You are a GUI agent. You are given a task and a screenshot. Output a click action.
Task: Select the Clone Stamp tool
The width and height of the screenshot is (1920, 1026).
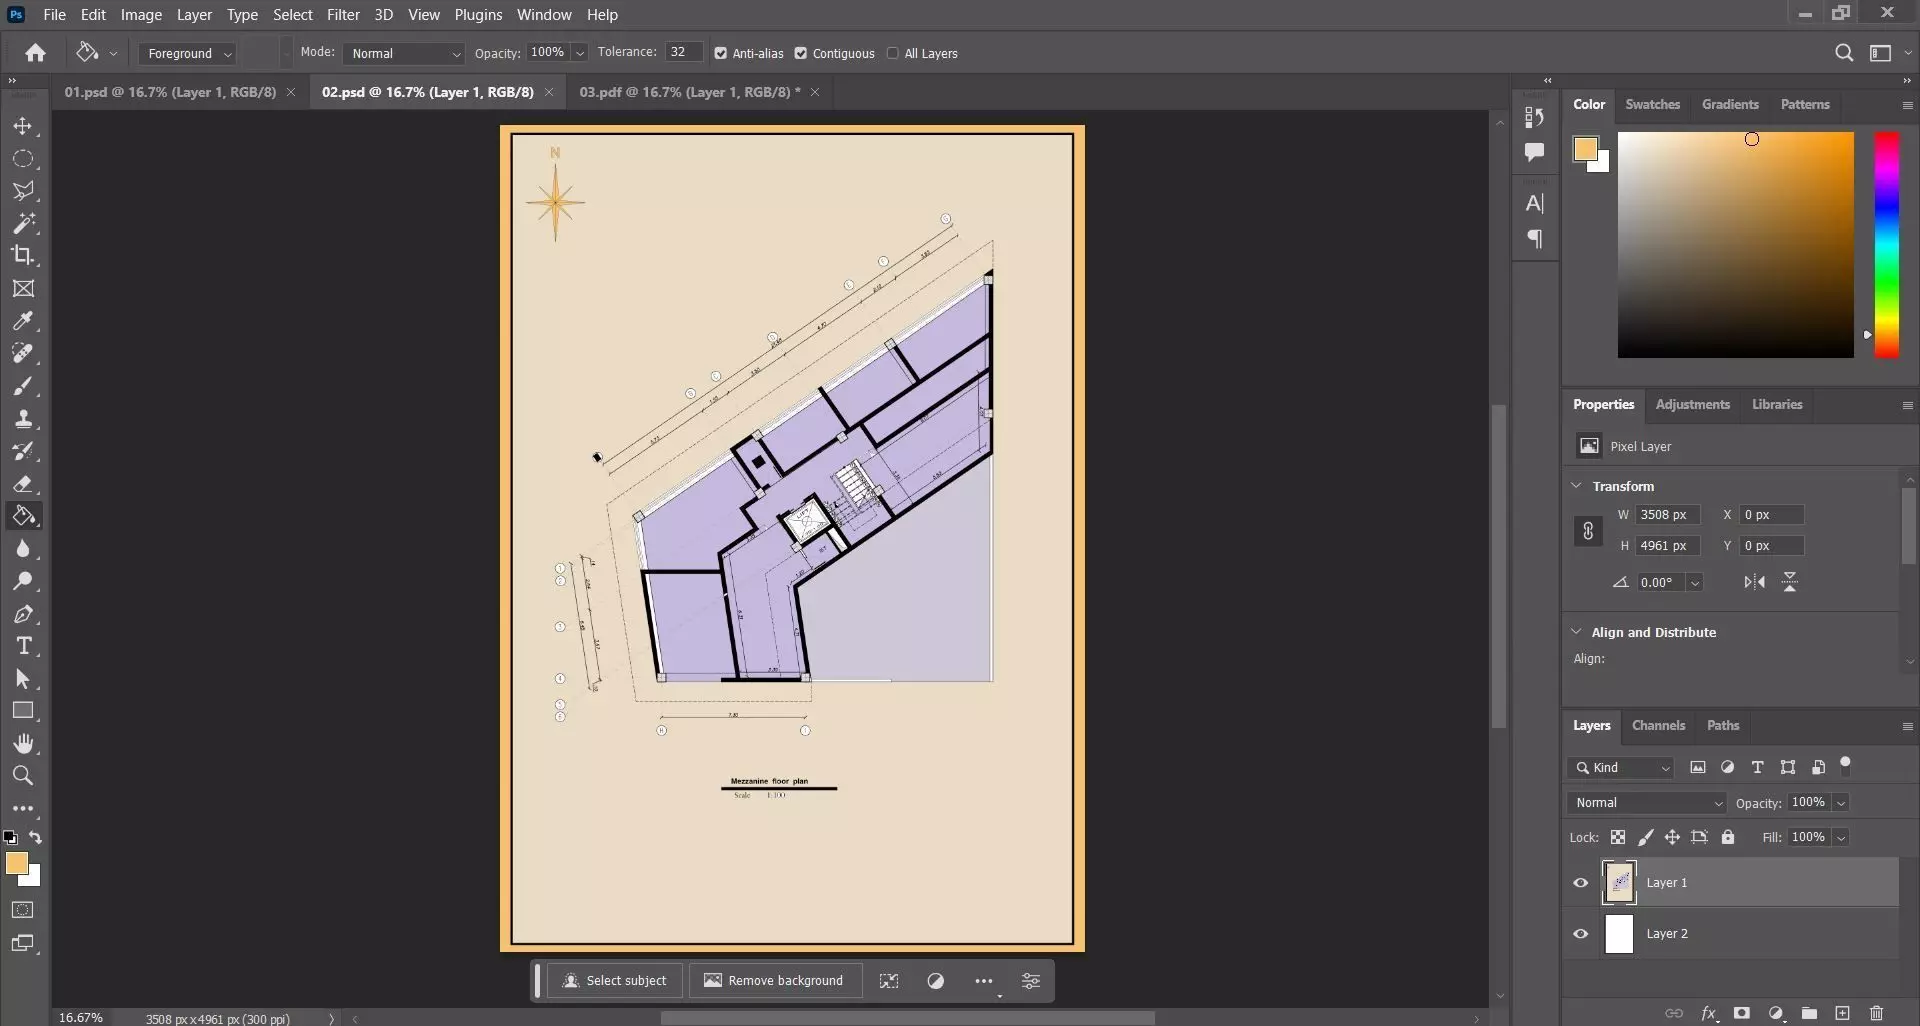[x=23, y=419]
